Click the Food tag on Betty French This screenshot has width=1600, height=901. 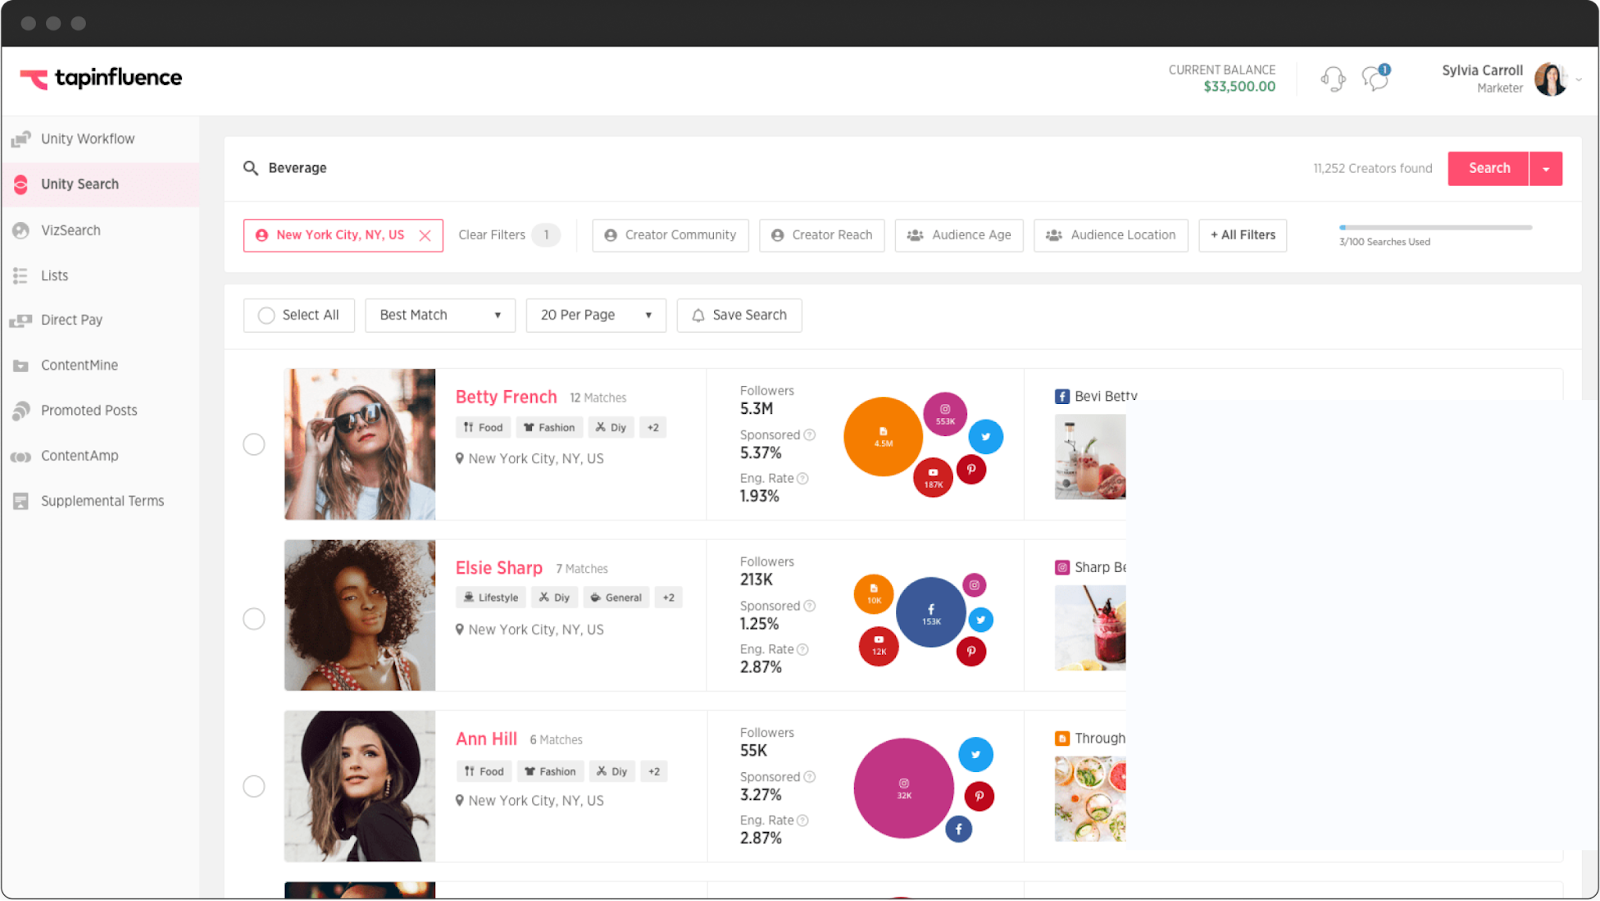(483, 427)
